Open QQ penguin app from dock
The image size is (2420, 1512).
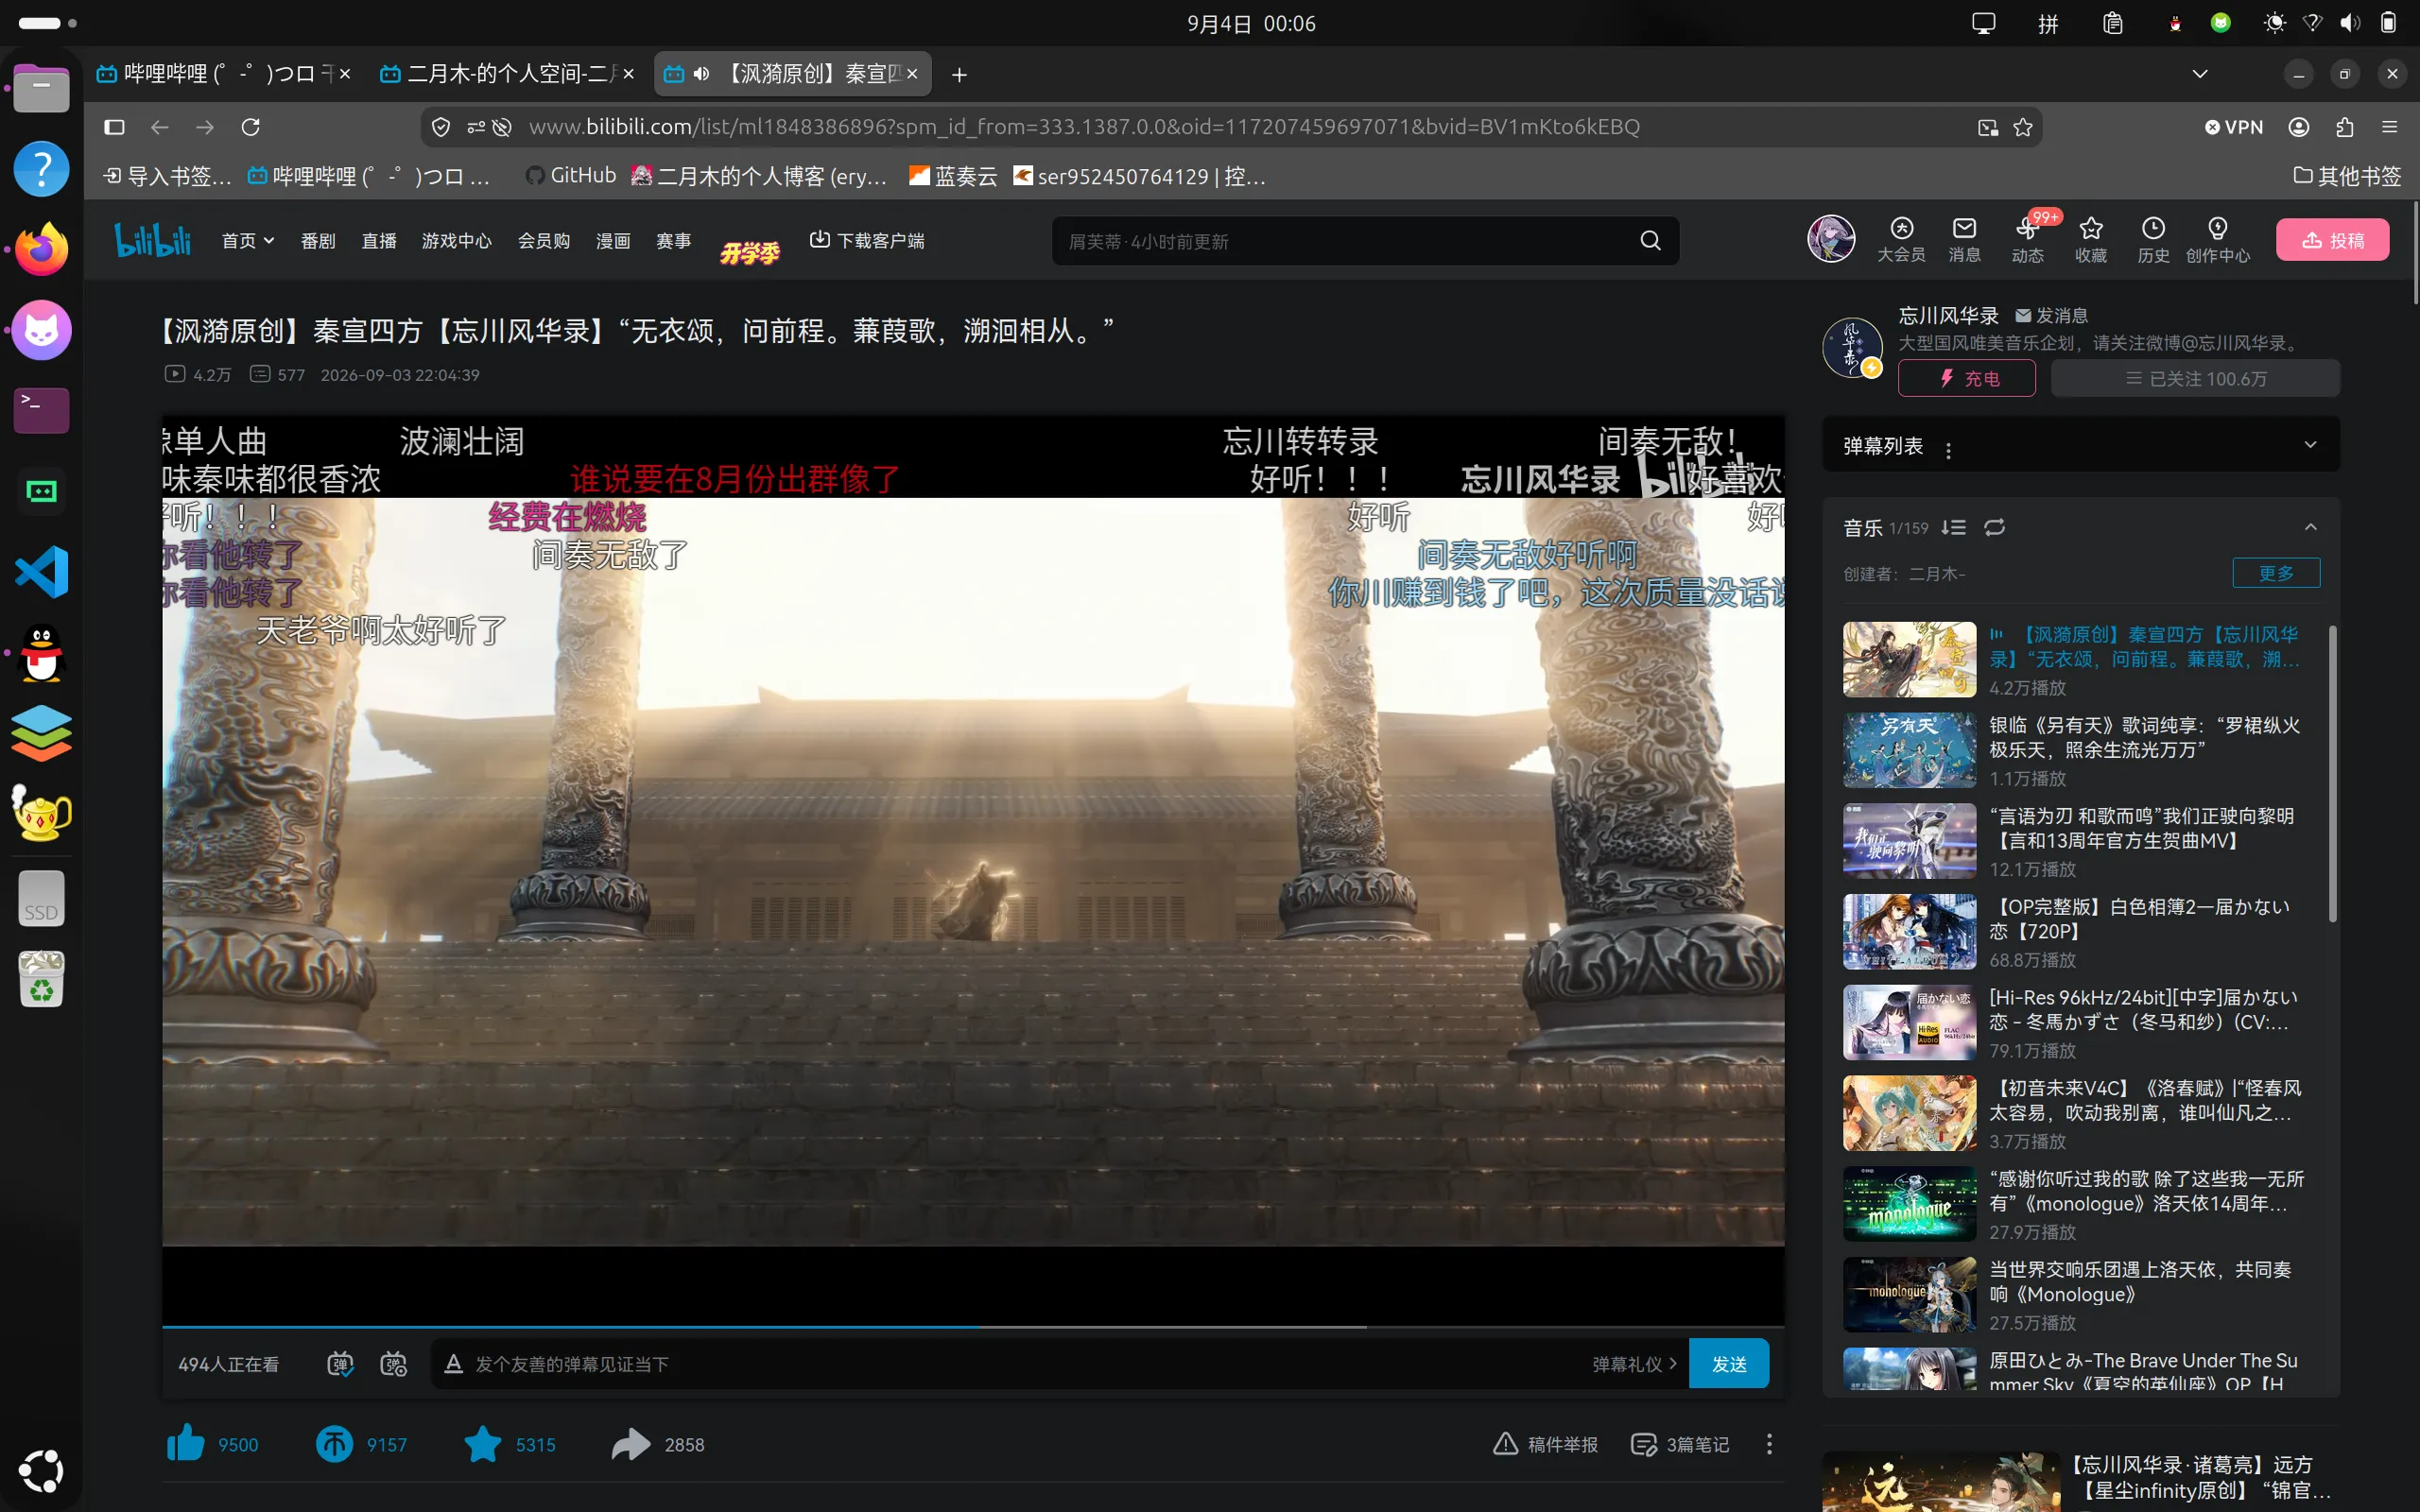click(41, 653)
